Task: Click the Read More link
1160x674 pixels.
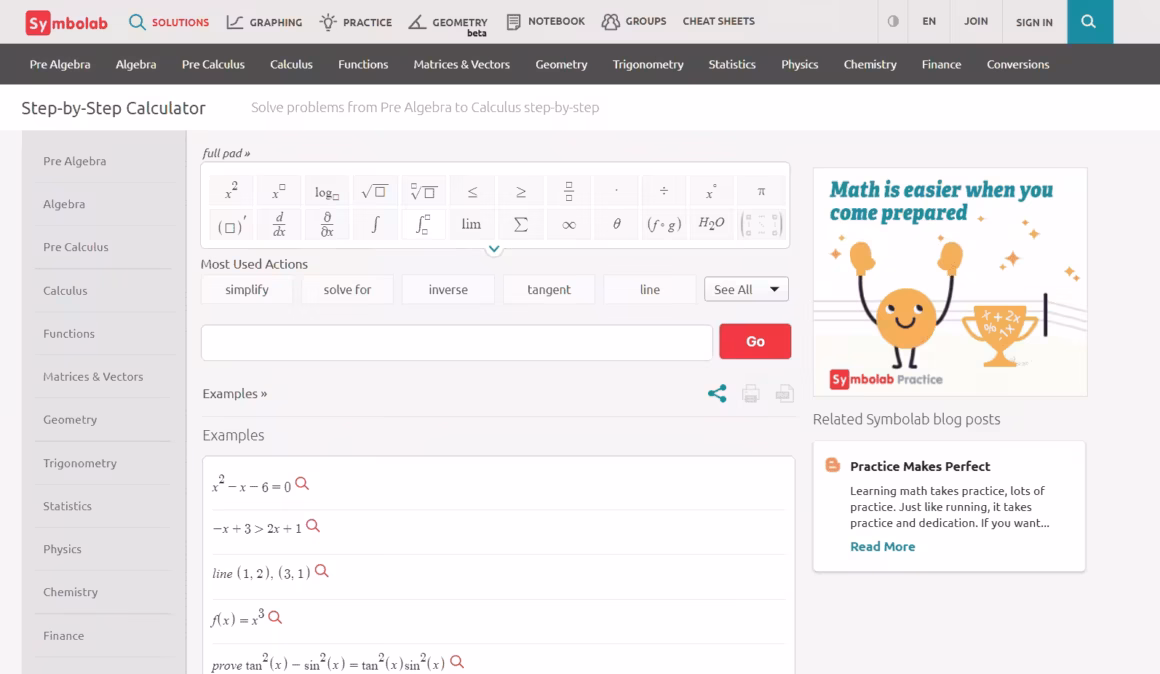Action: pyautogui.click(x=882, y=546)
